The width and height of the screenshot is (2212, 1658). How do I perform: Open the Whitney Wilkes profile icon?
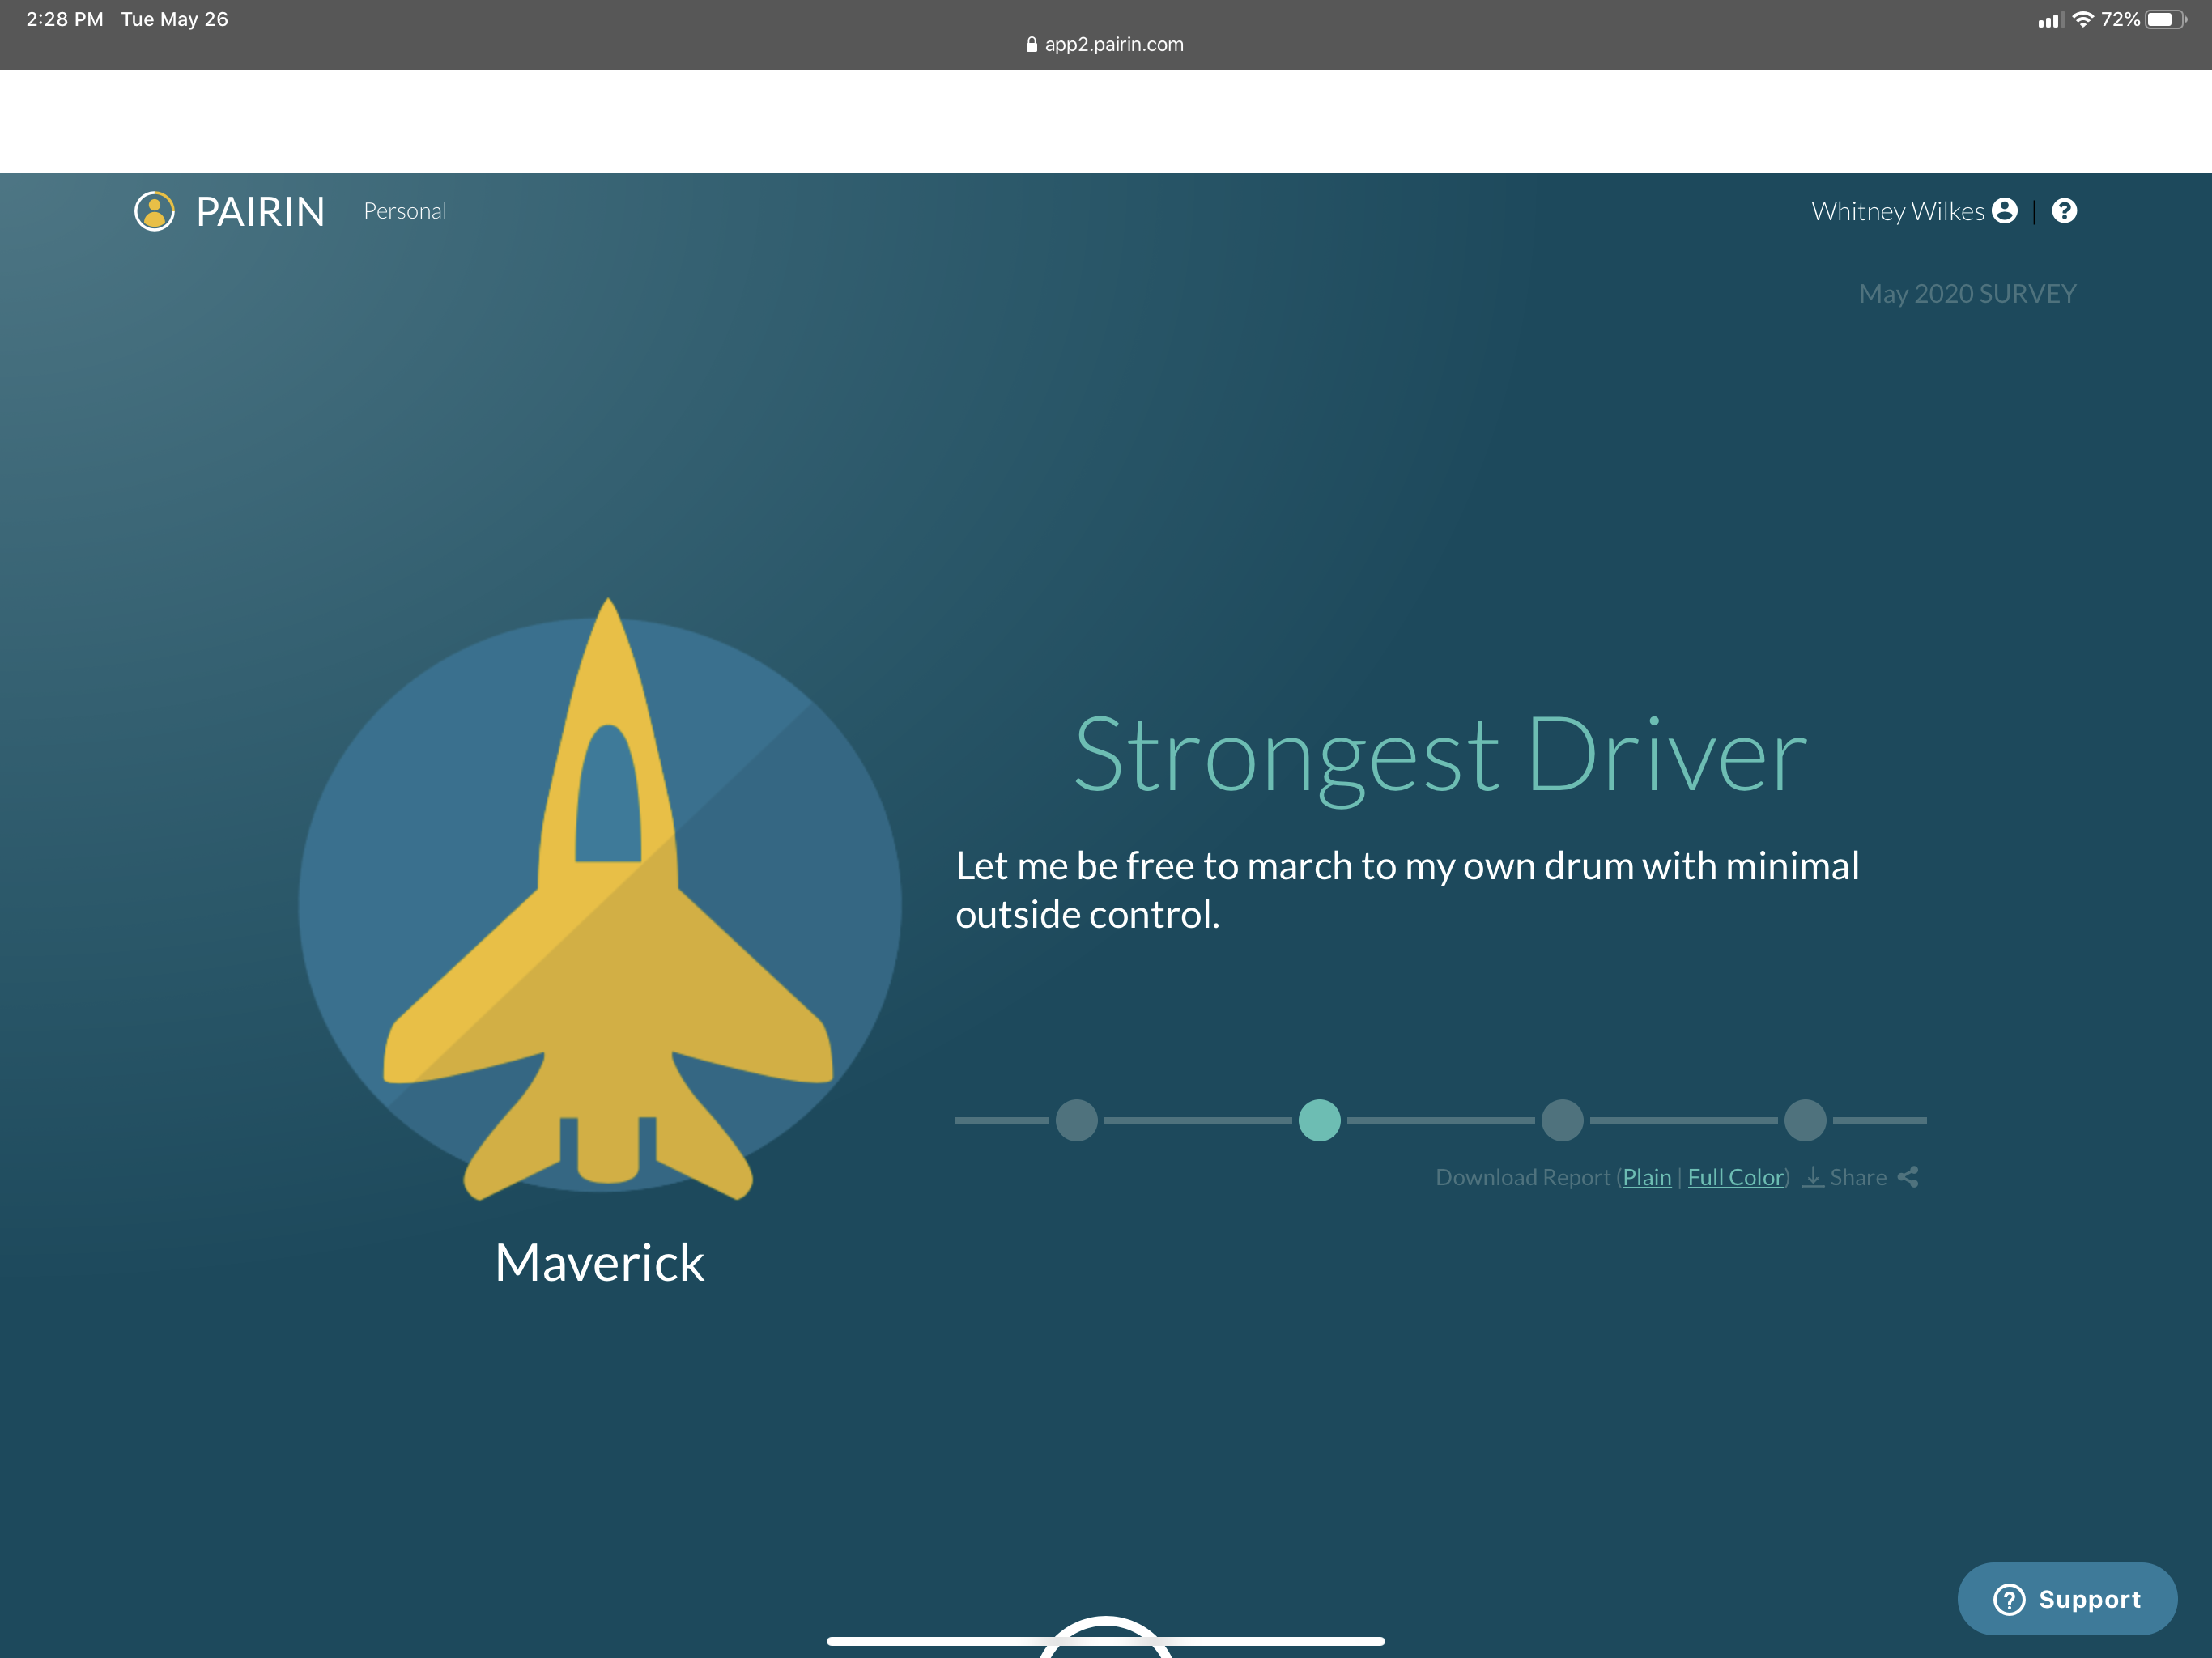2004,211
